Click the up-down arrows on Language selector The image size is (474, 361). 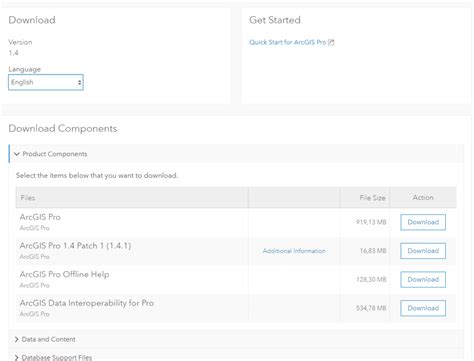point(79,82)
